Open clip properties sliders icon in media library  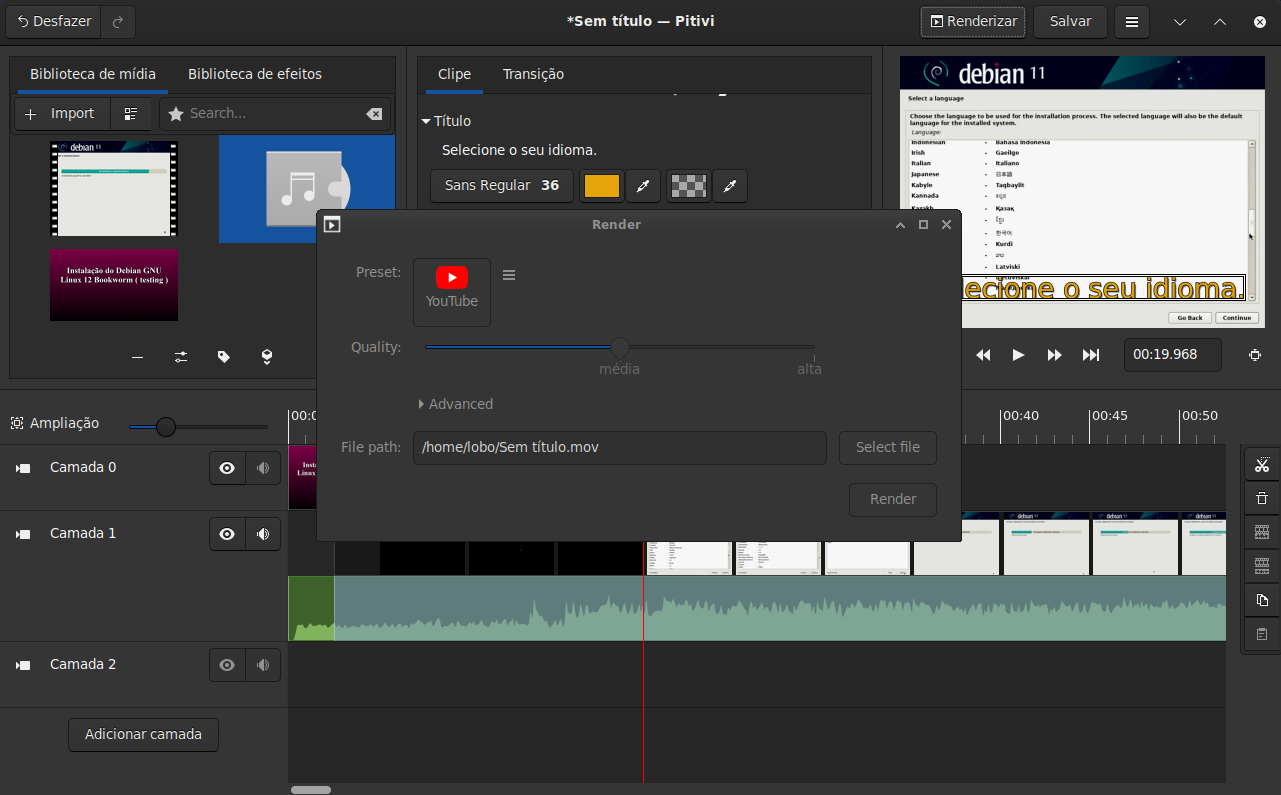pos(181,357)
